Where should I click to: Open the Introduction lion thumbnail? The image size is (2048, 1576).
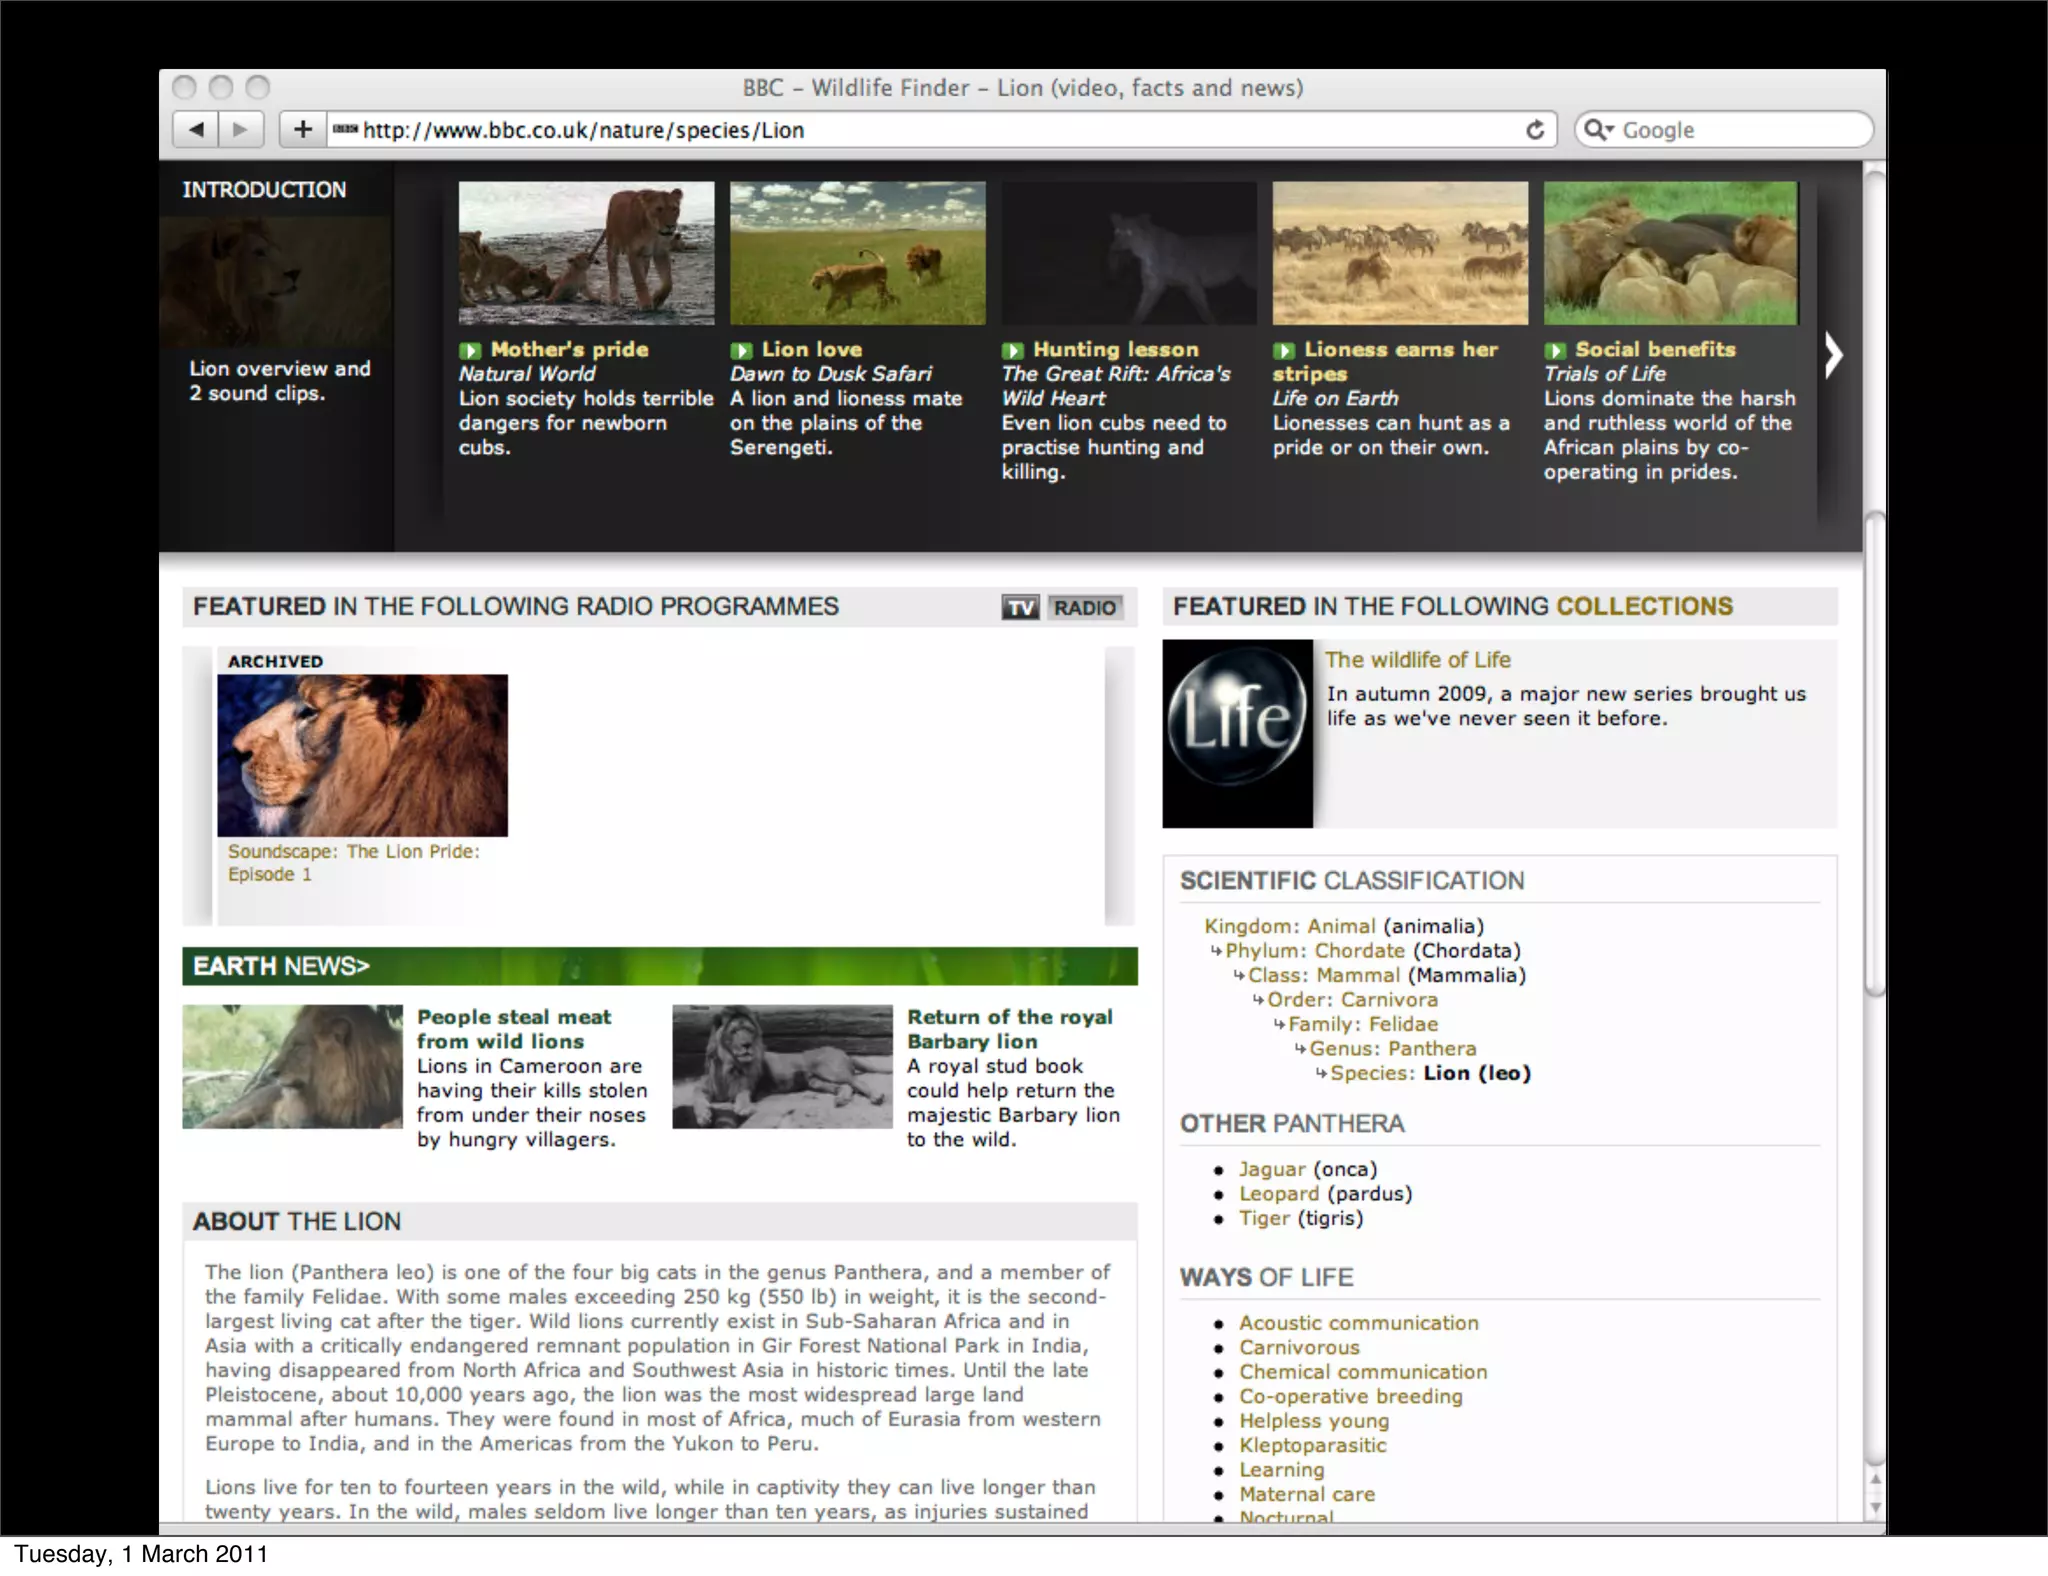point(275,282)
